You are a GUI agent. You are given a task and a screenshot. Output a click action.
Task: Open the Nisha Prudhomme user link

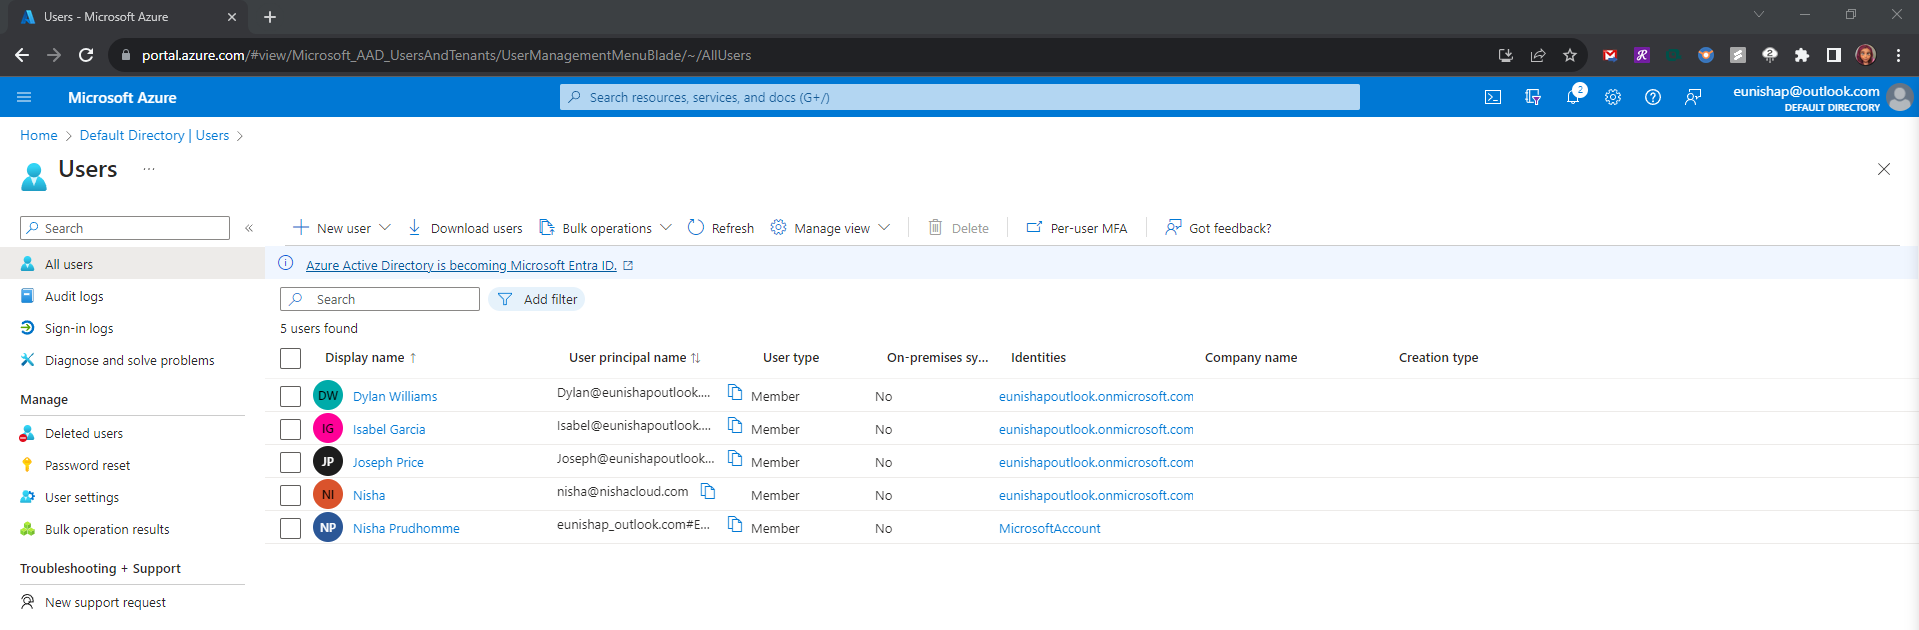(406, 528)
